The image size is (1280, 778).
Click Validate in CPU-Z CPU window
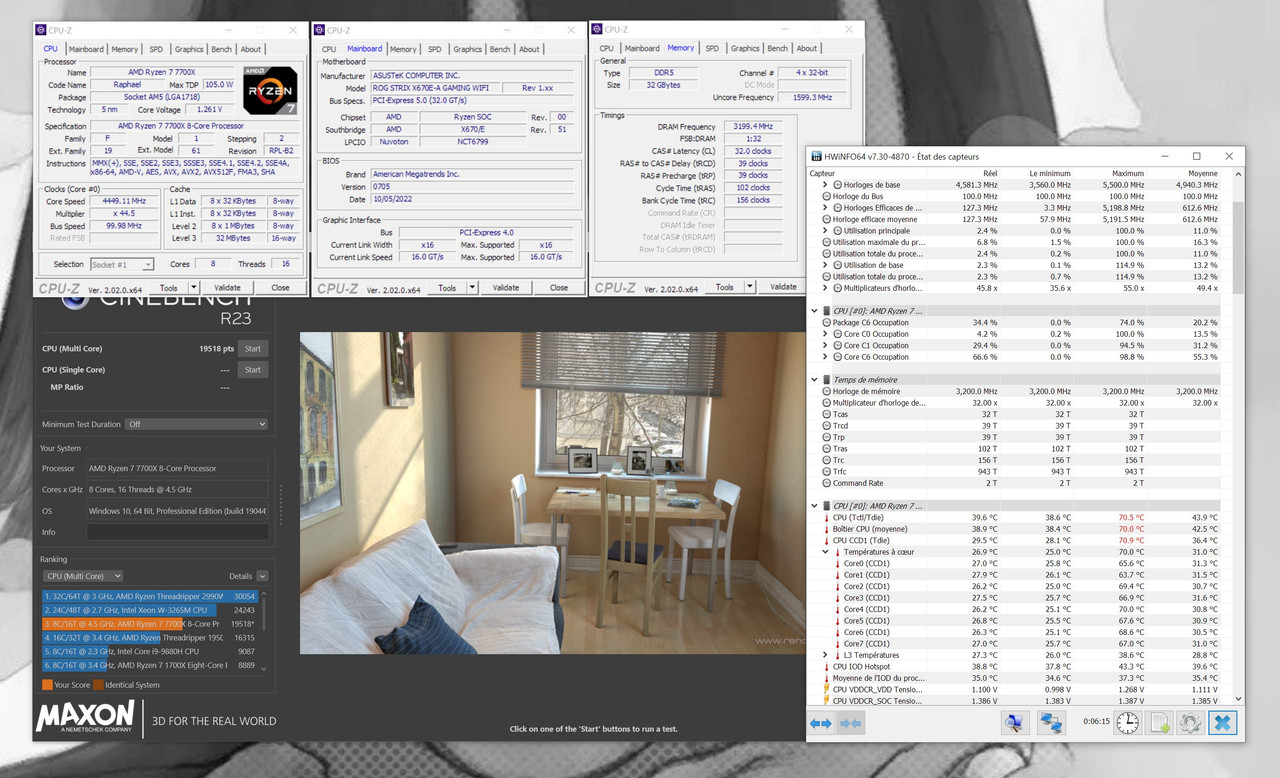point(229,288)
